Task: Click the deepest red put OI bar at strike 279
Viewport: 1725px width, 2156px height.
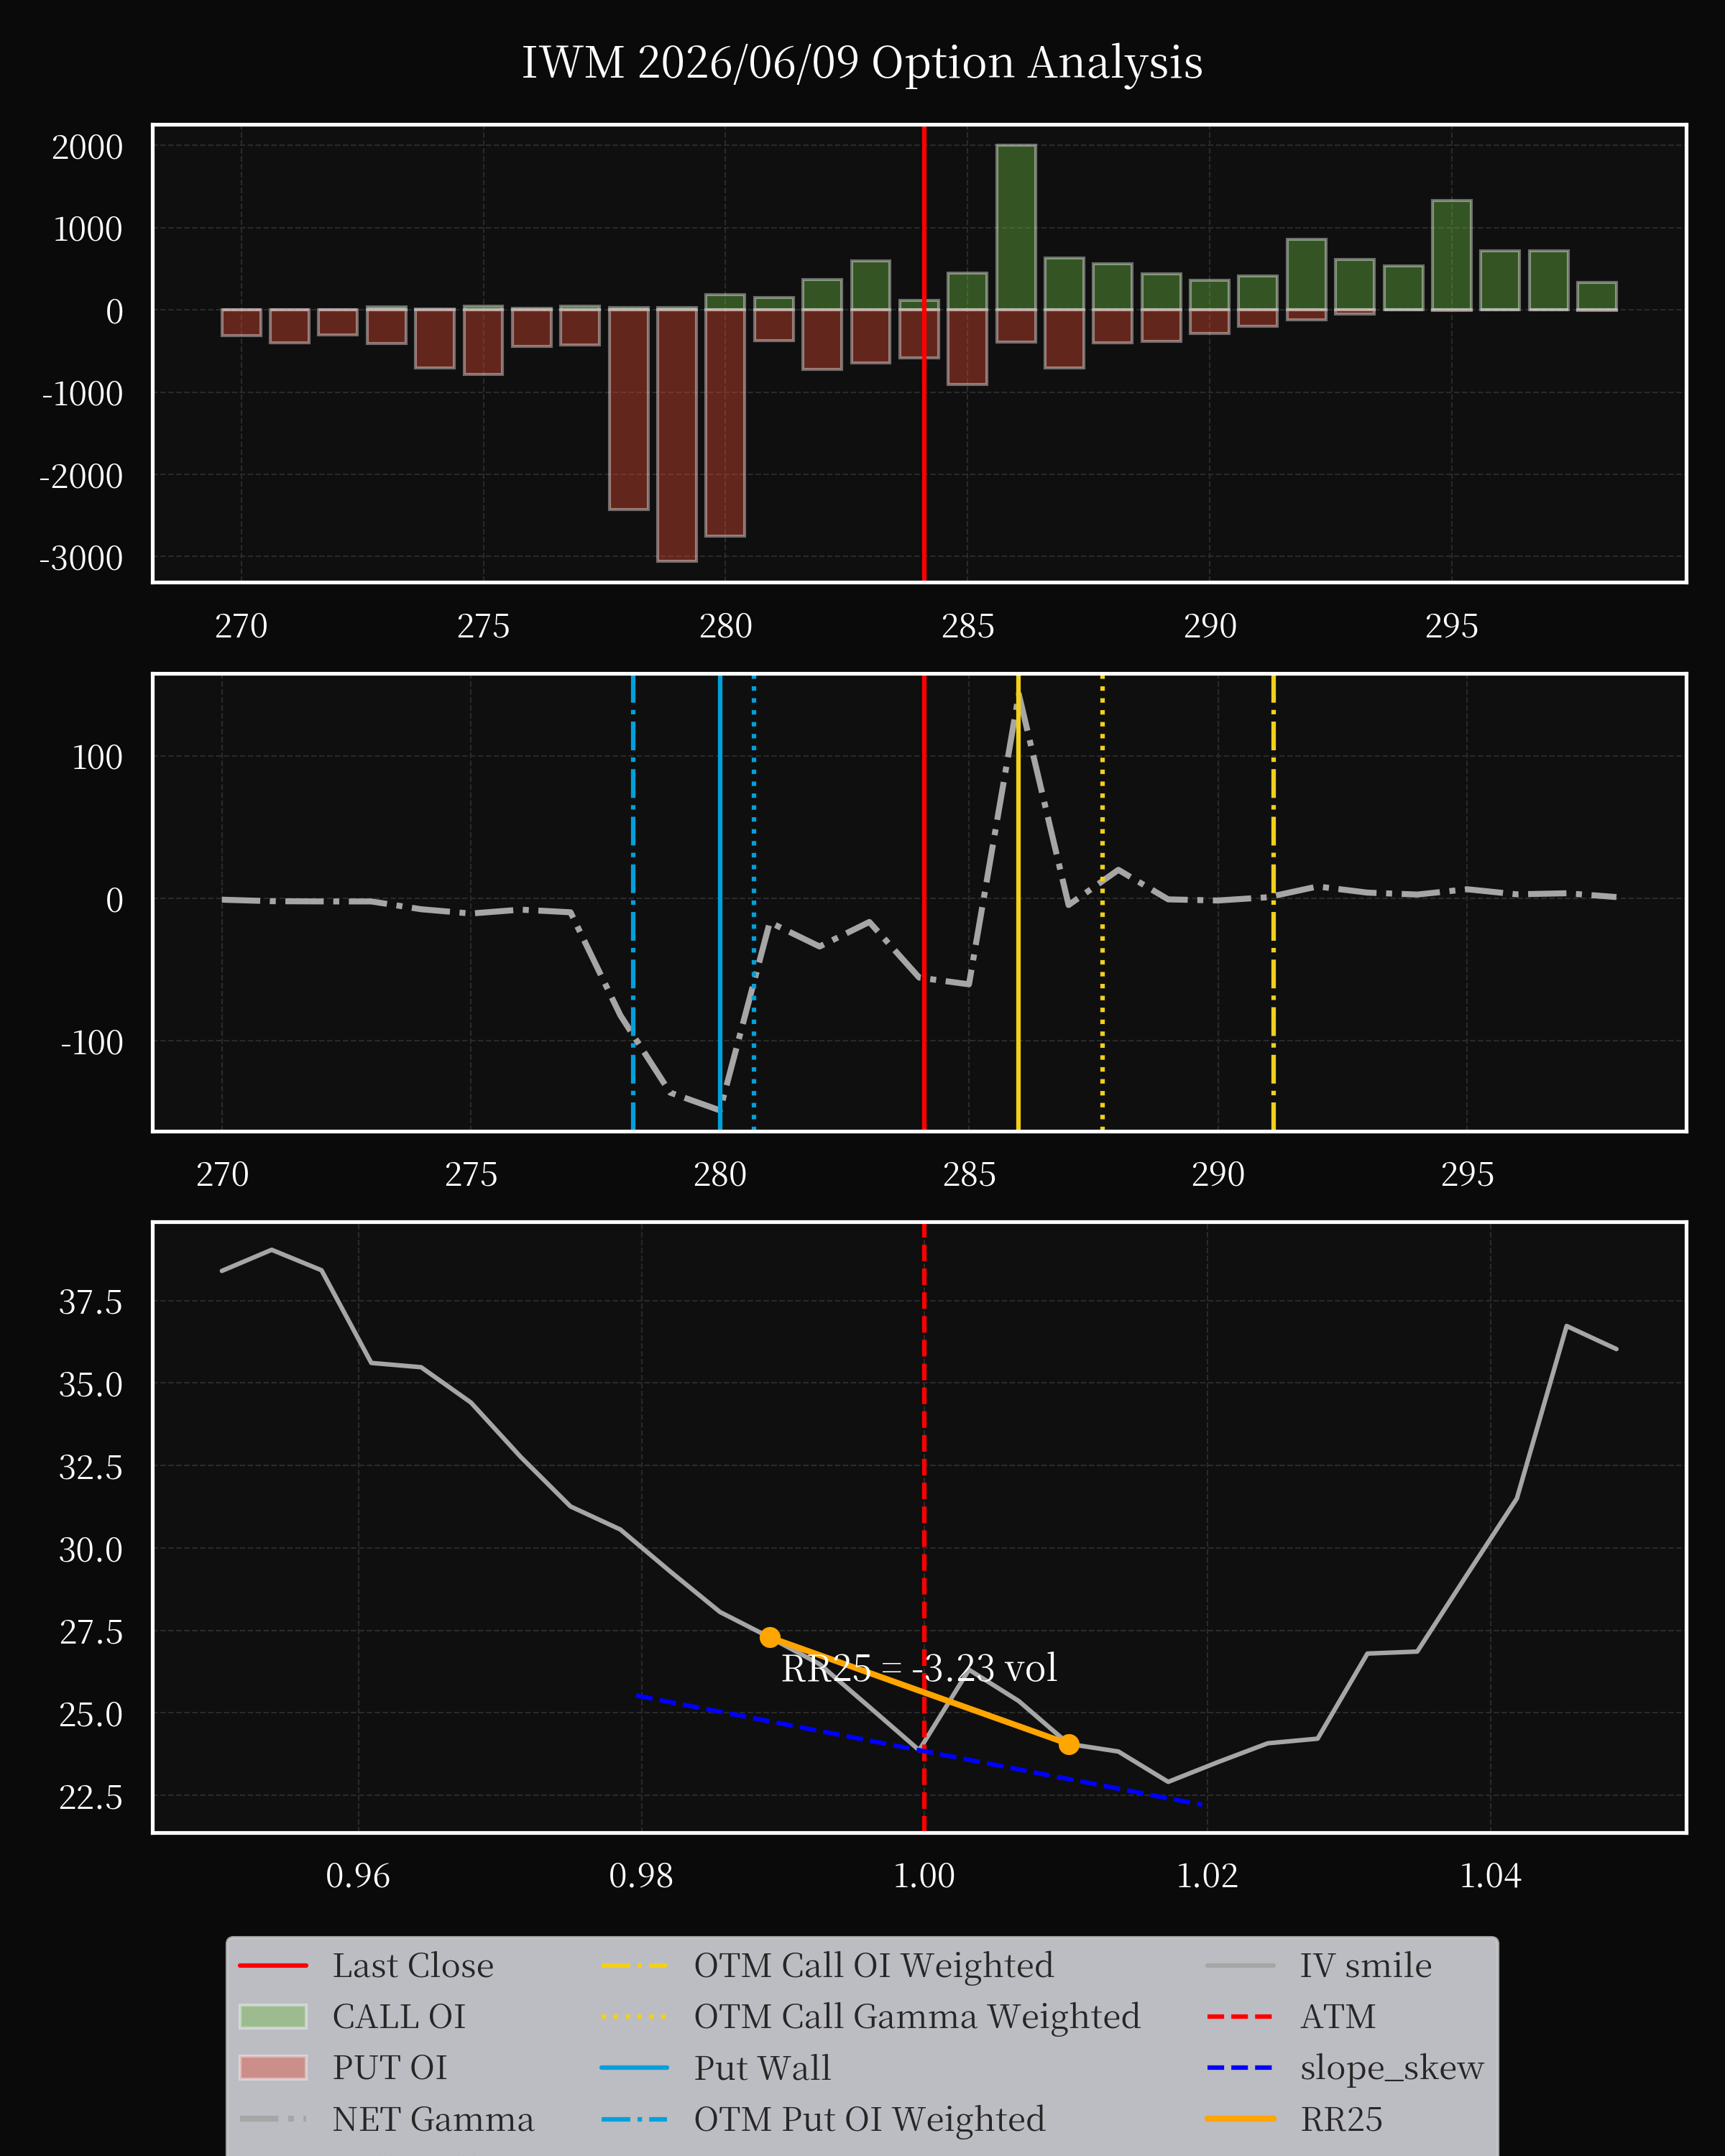Action: [x=677, y=435]
